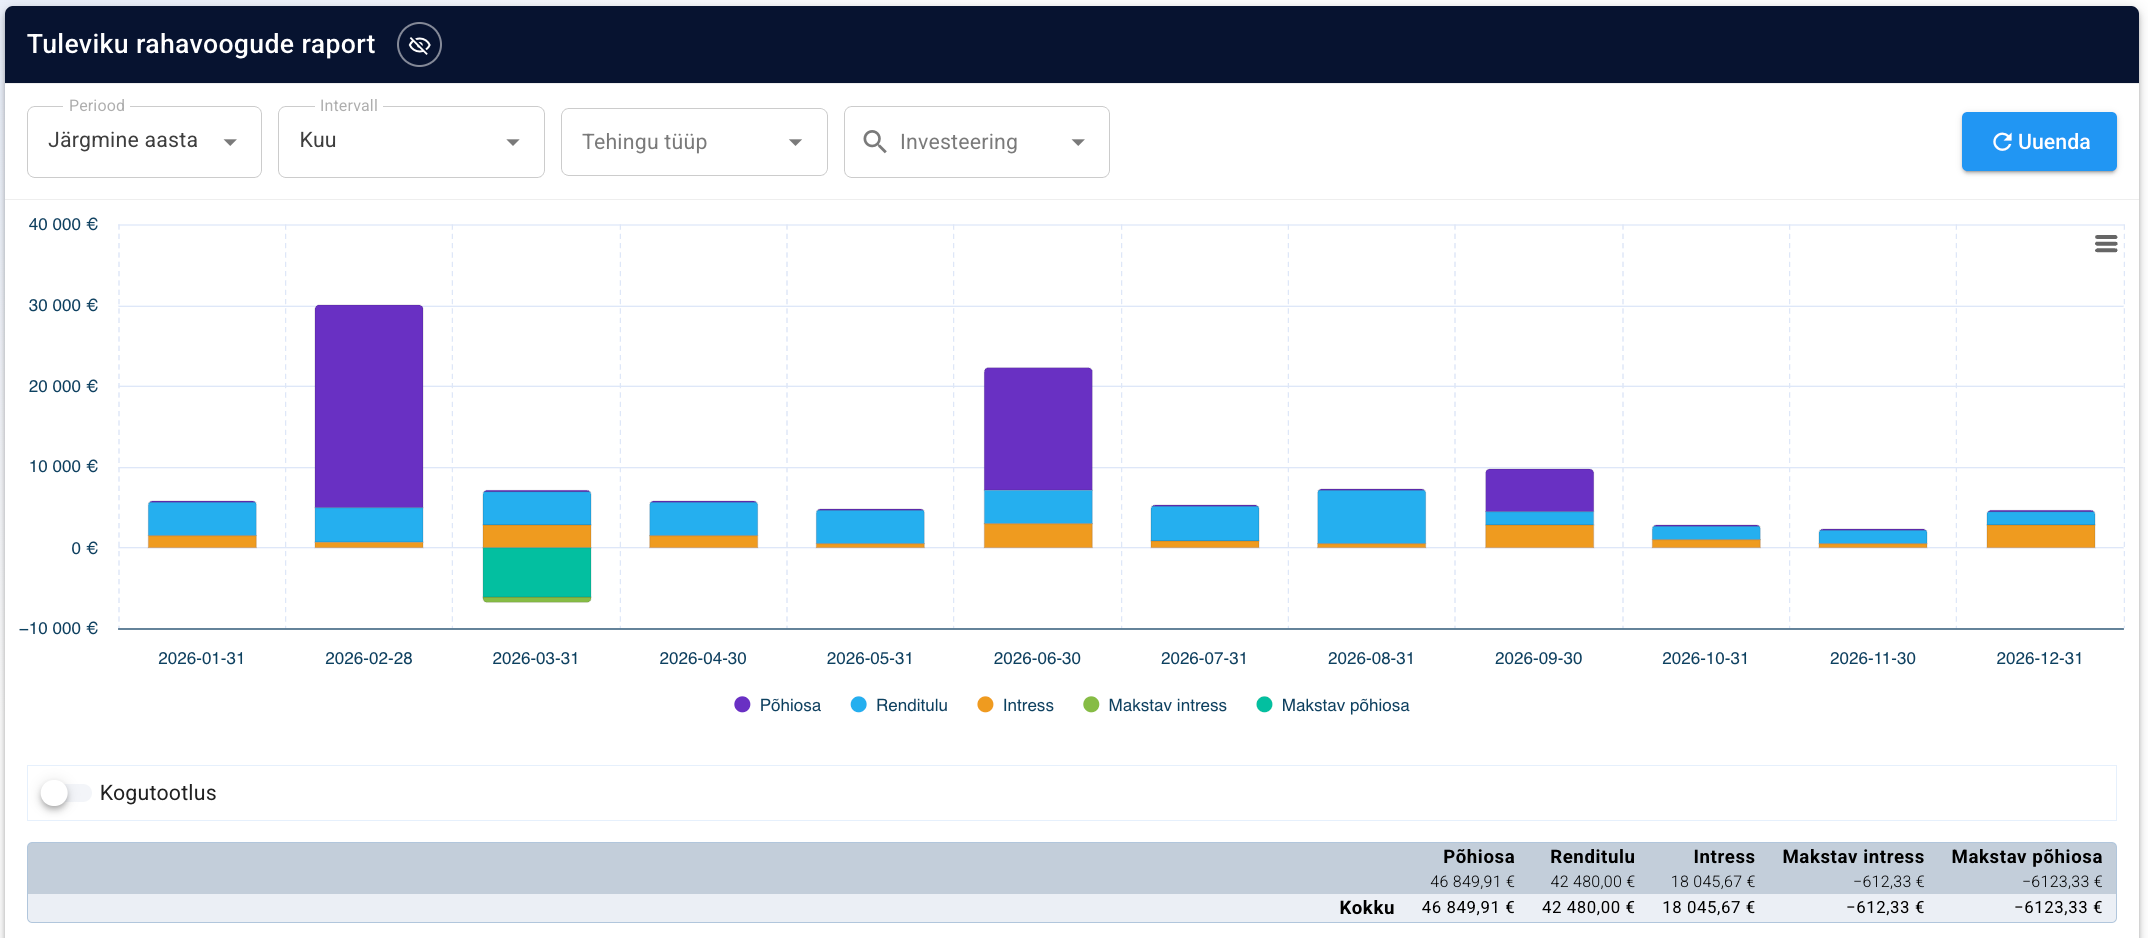2148x938 pixels.
Task: Click the Uuenda refresh button
Action: tap(2039, 142)
